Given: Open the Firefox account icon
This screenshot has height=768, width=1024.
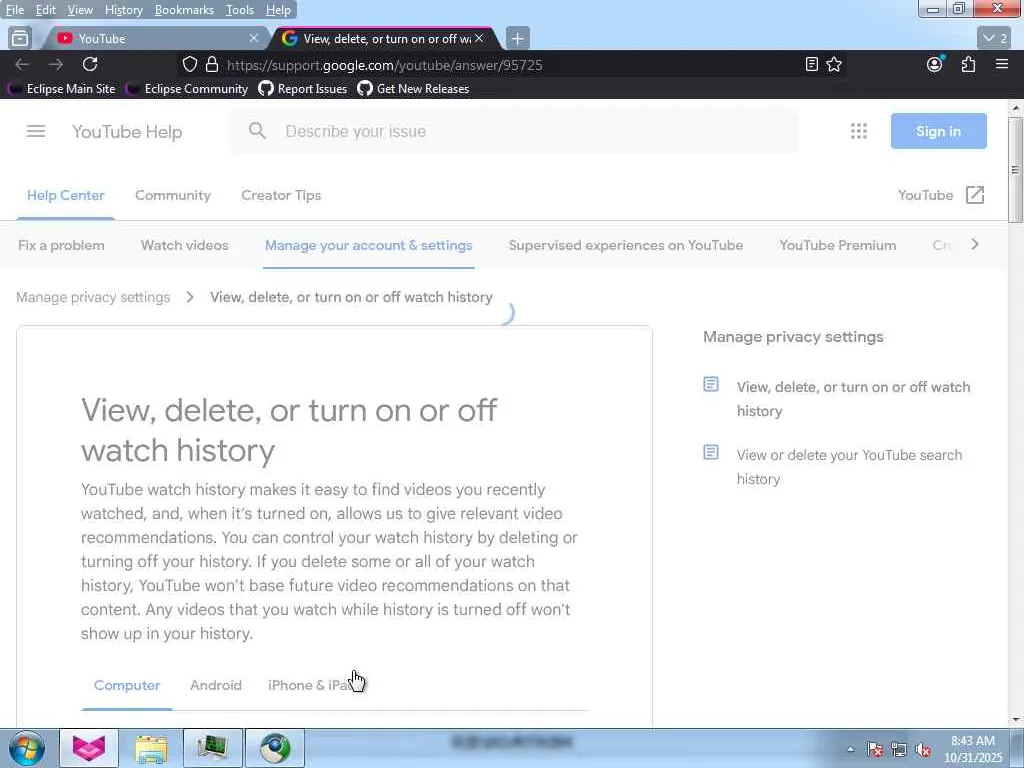Looking at the screenshot, I should pyautogui.click(x=935, y=64).
